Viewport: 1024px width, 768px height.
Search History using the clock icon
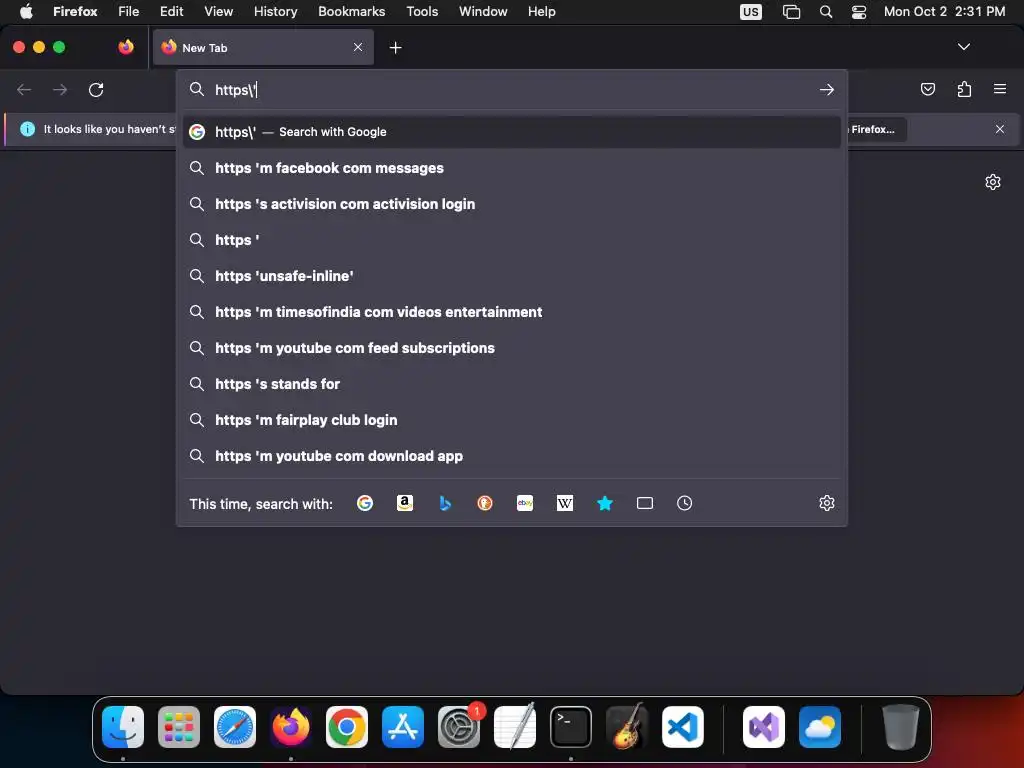tap(684, 503)
